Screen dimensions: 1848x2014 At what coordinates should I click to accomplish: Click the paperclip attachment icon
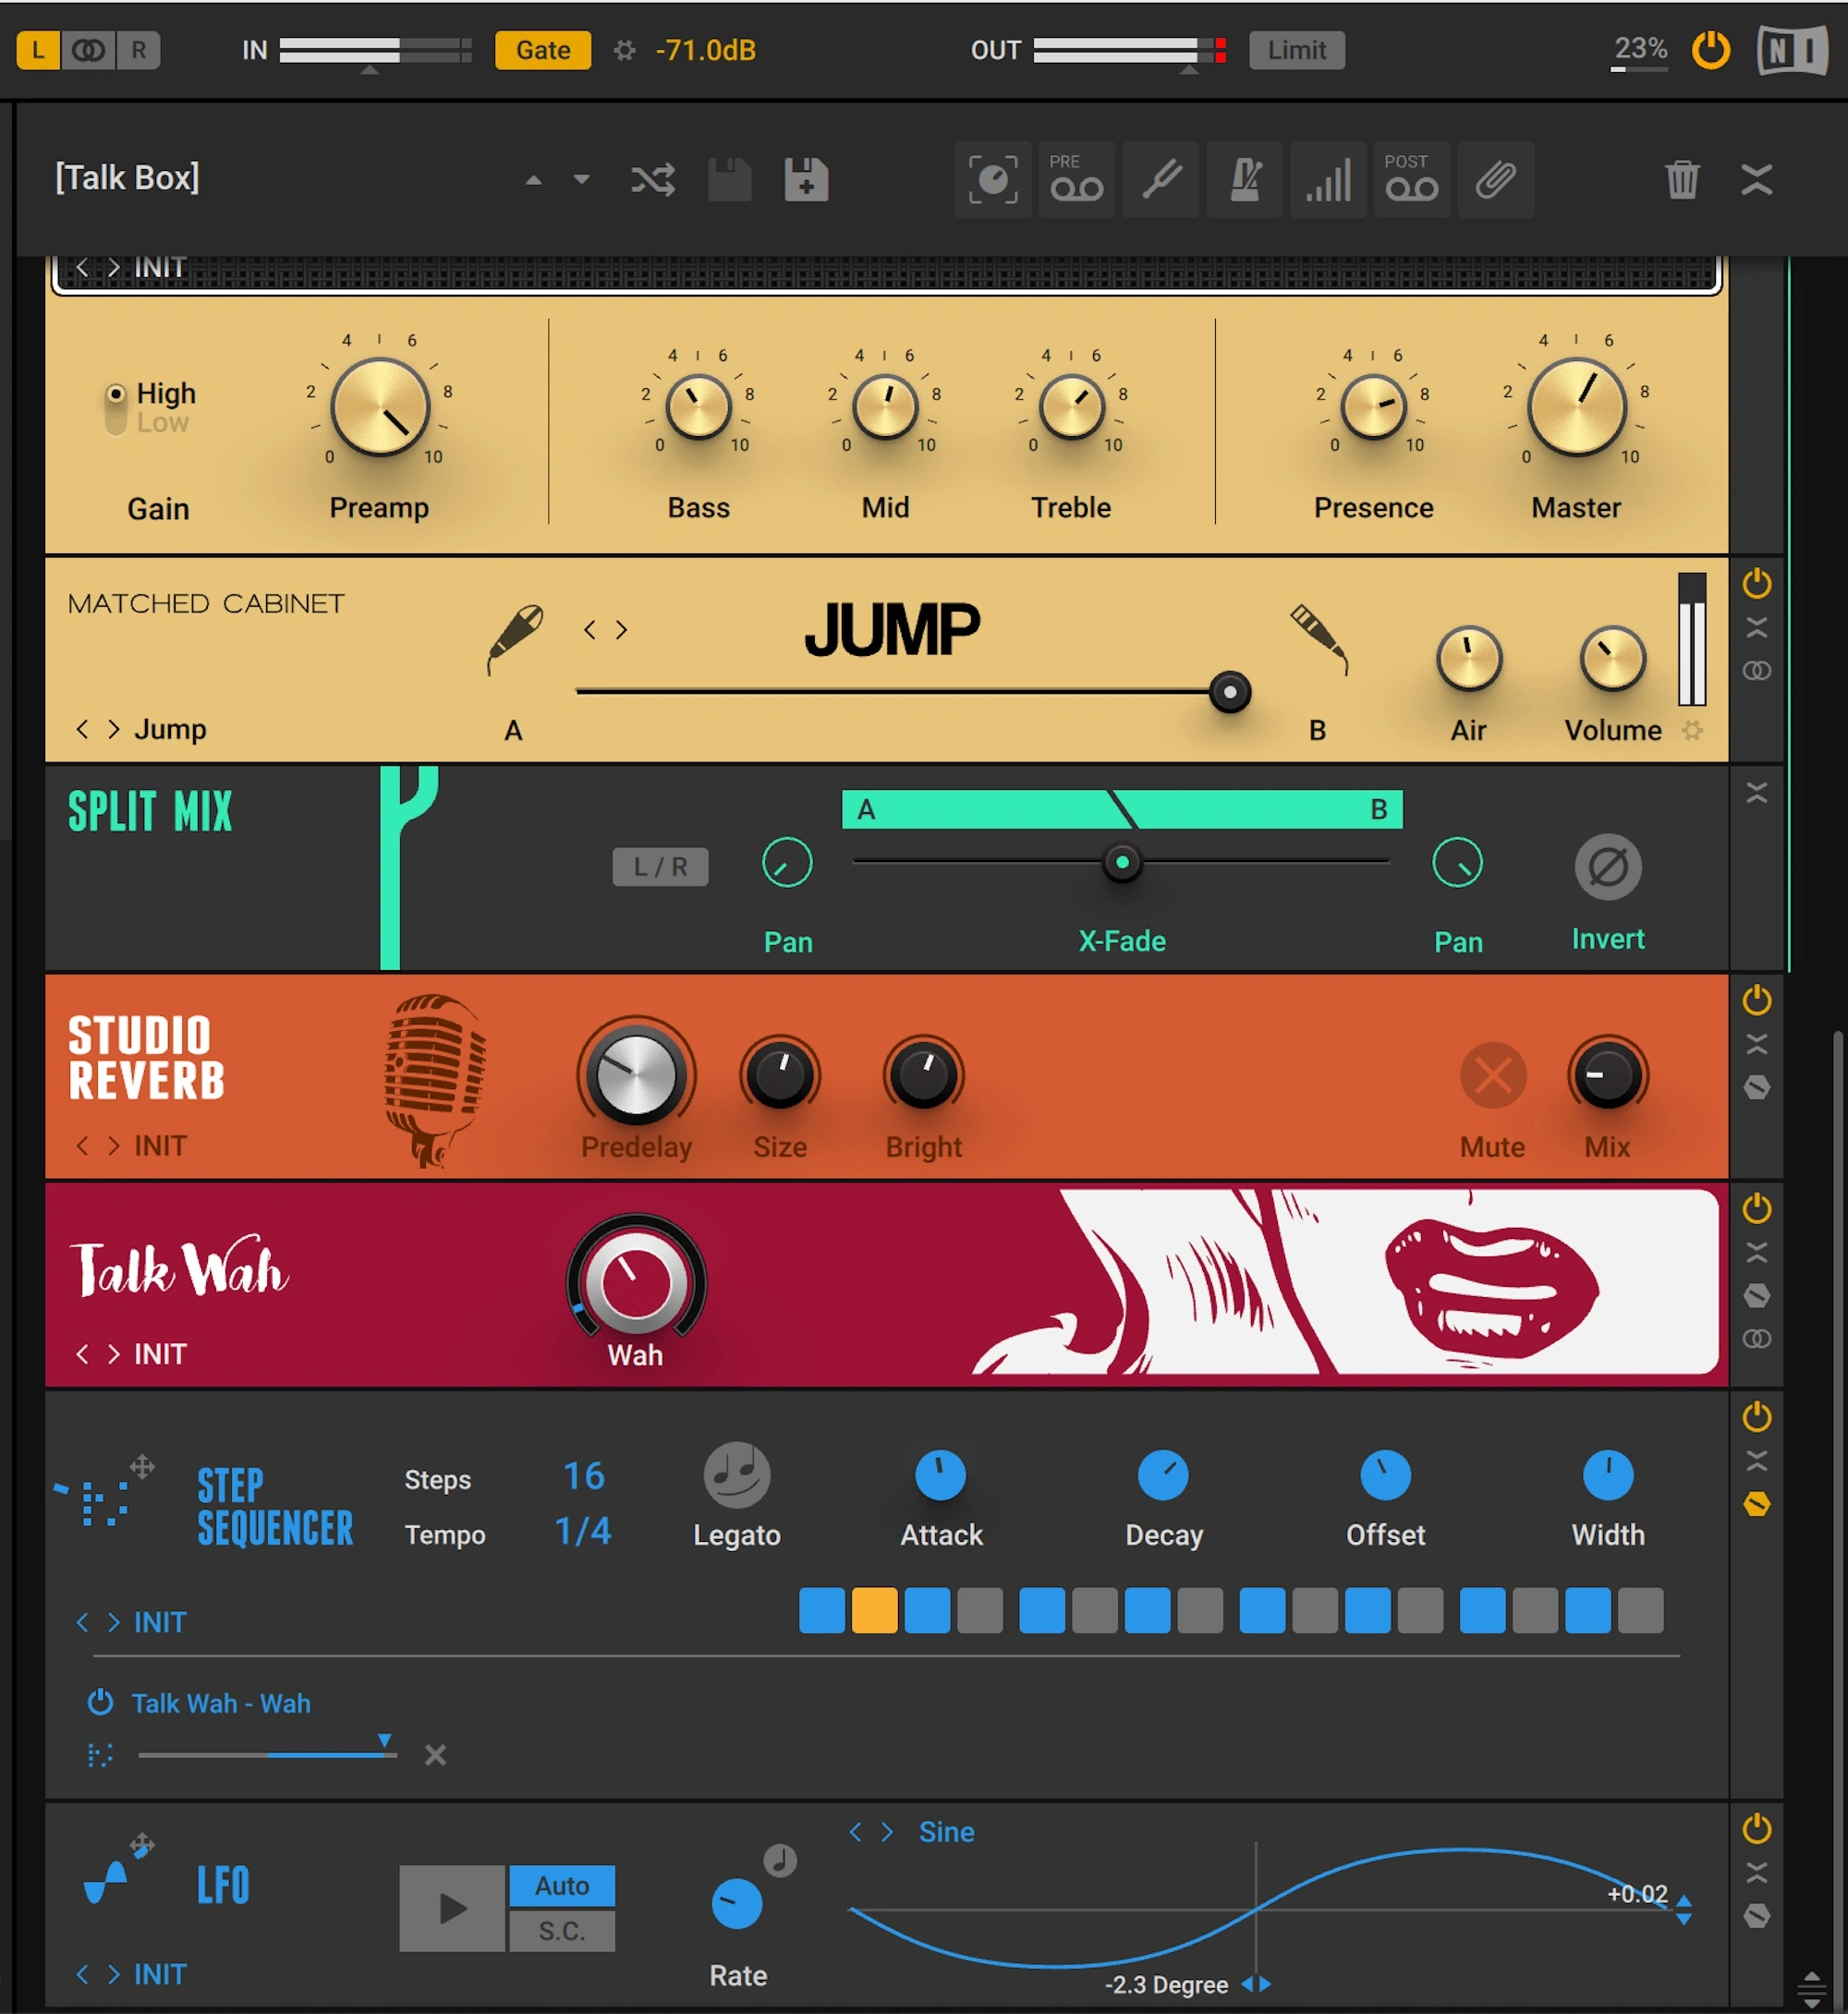point(1495,180)
